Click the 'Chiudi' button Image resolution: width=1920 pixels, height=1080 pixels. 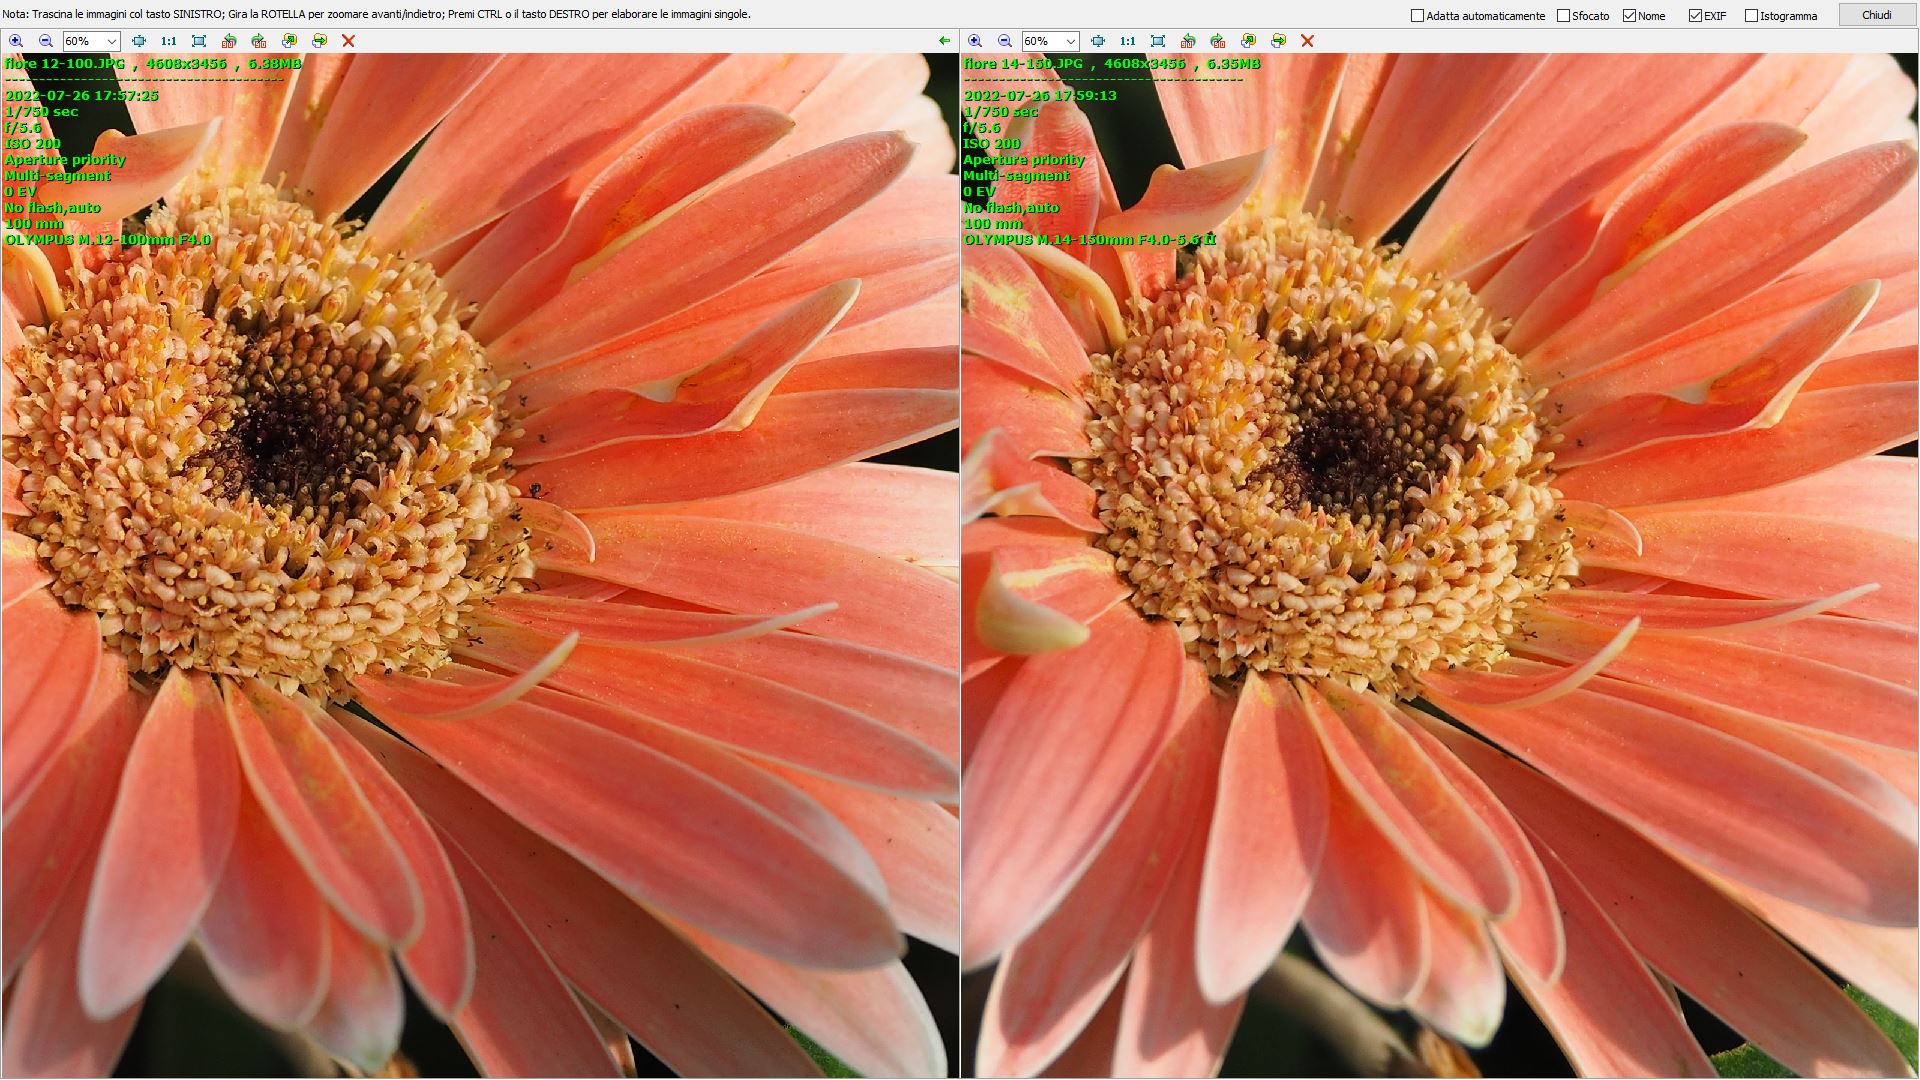(1876, 15)
